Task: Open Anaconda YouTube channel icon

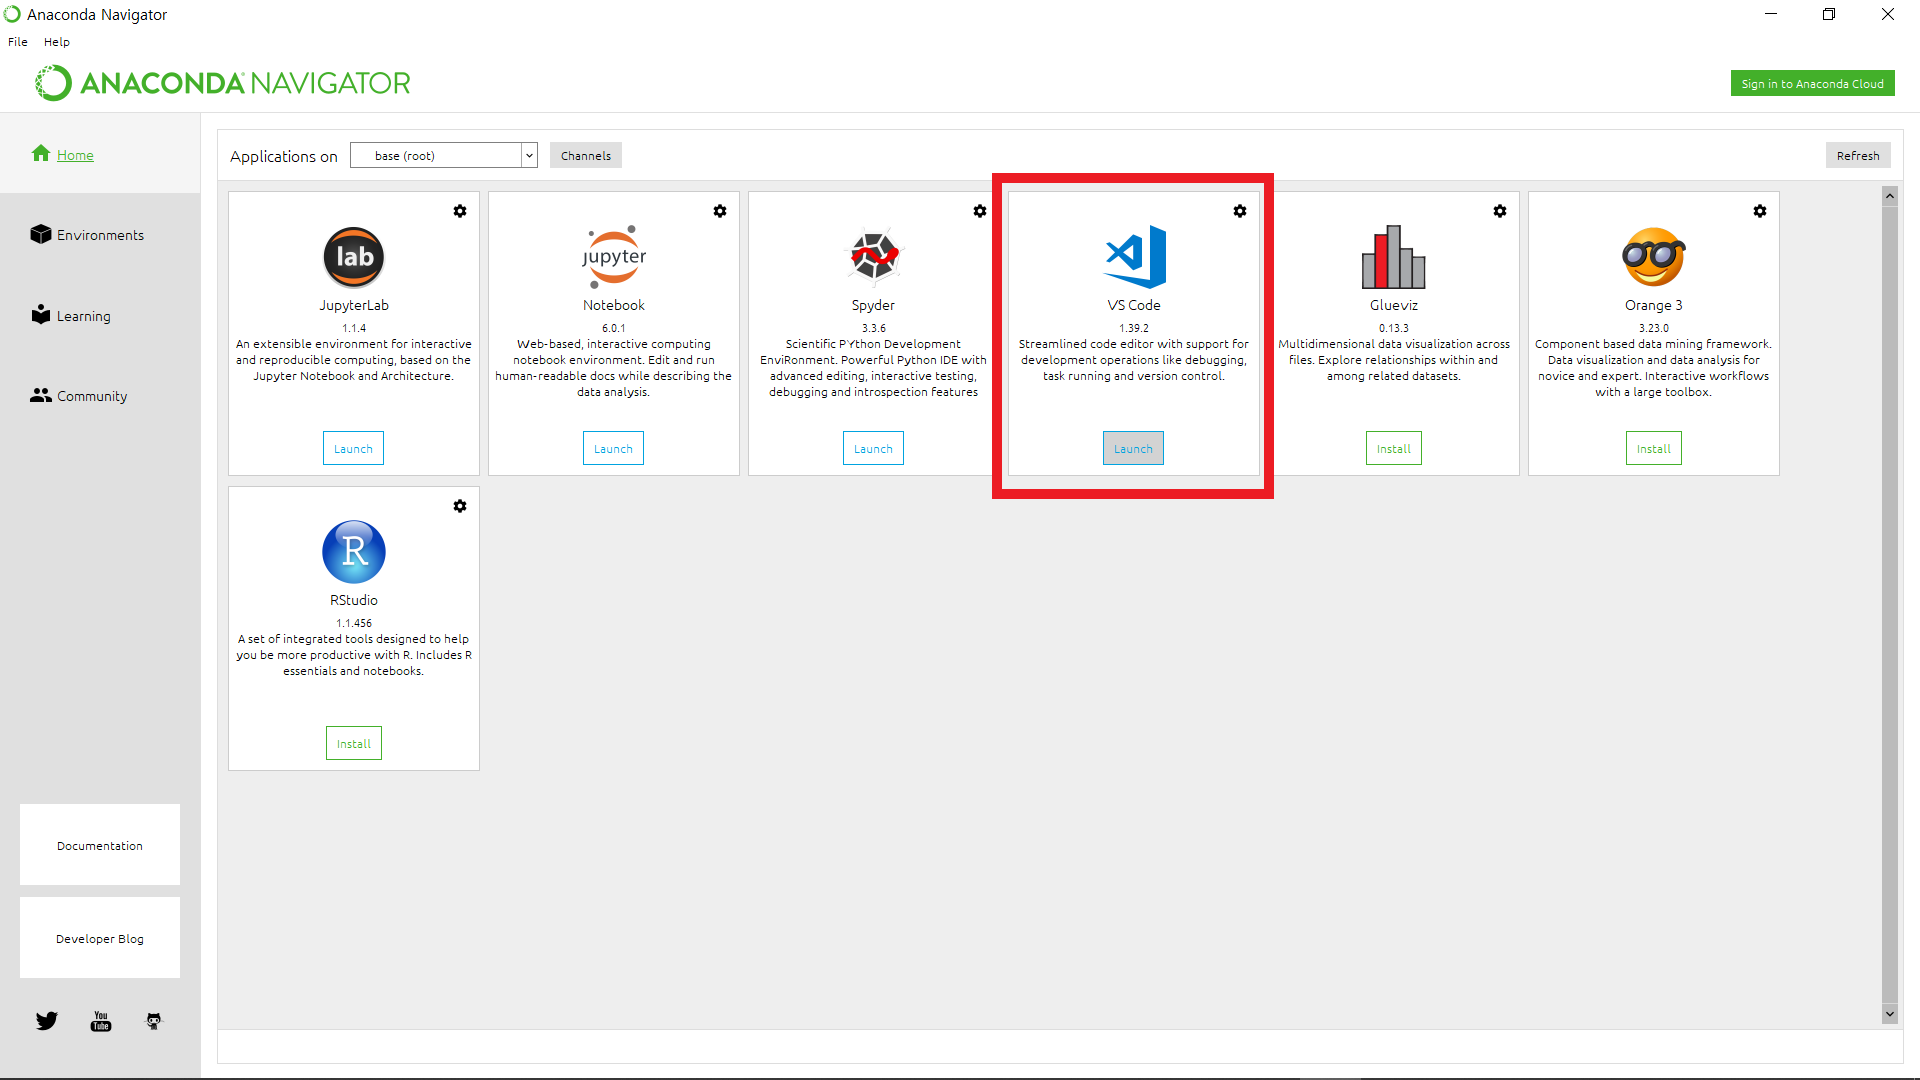Action: pyautogui.click(x=101, y=1021)
